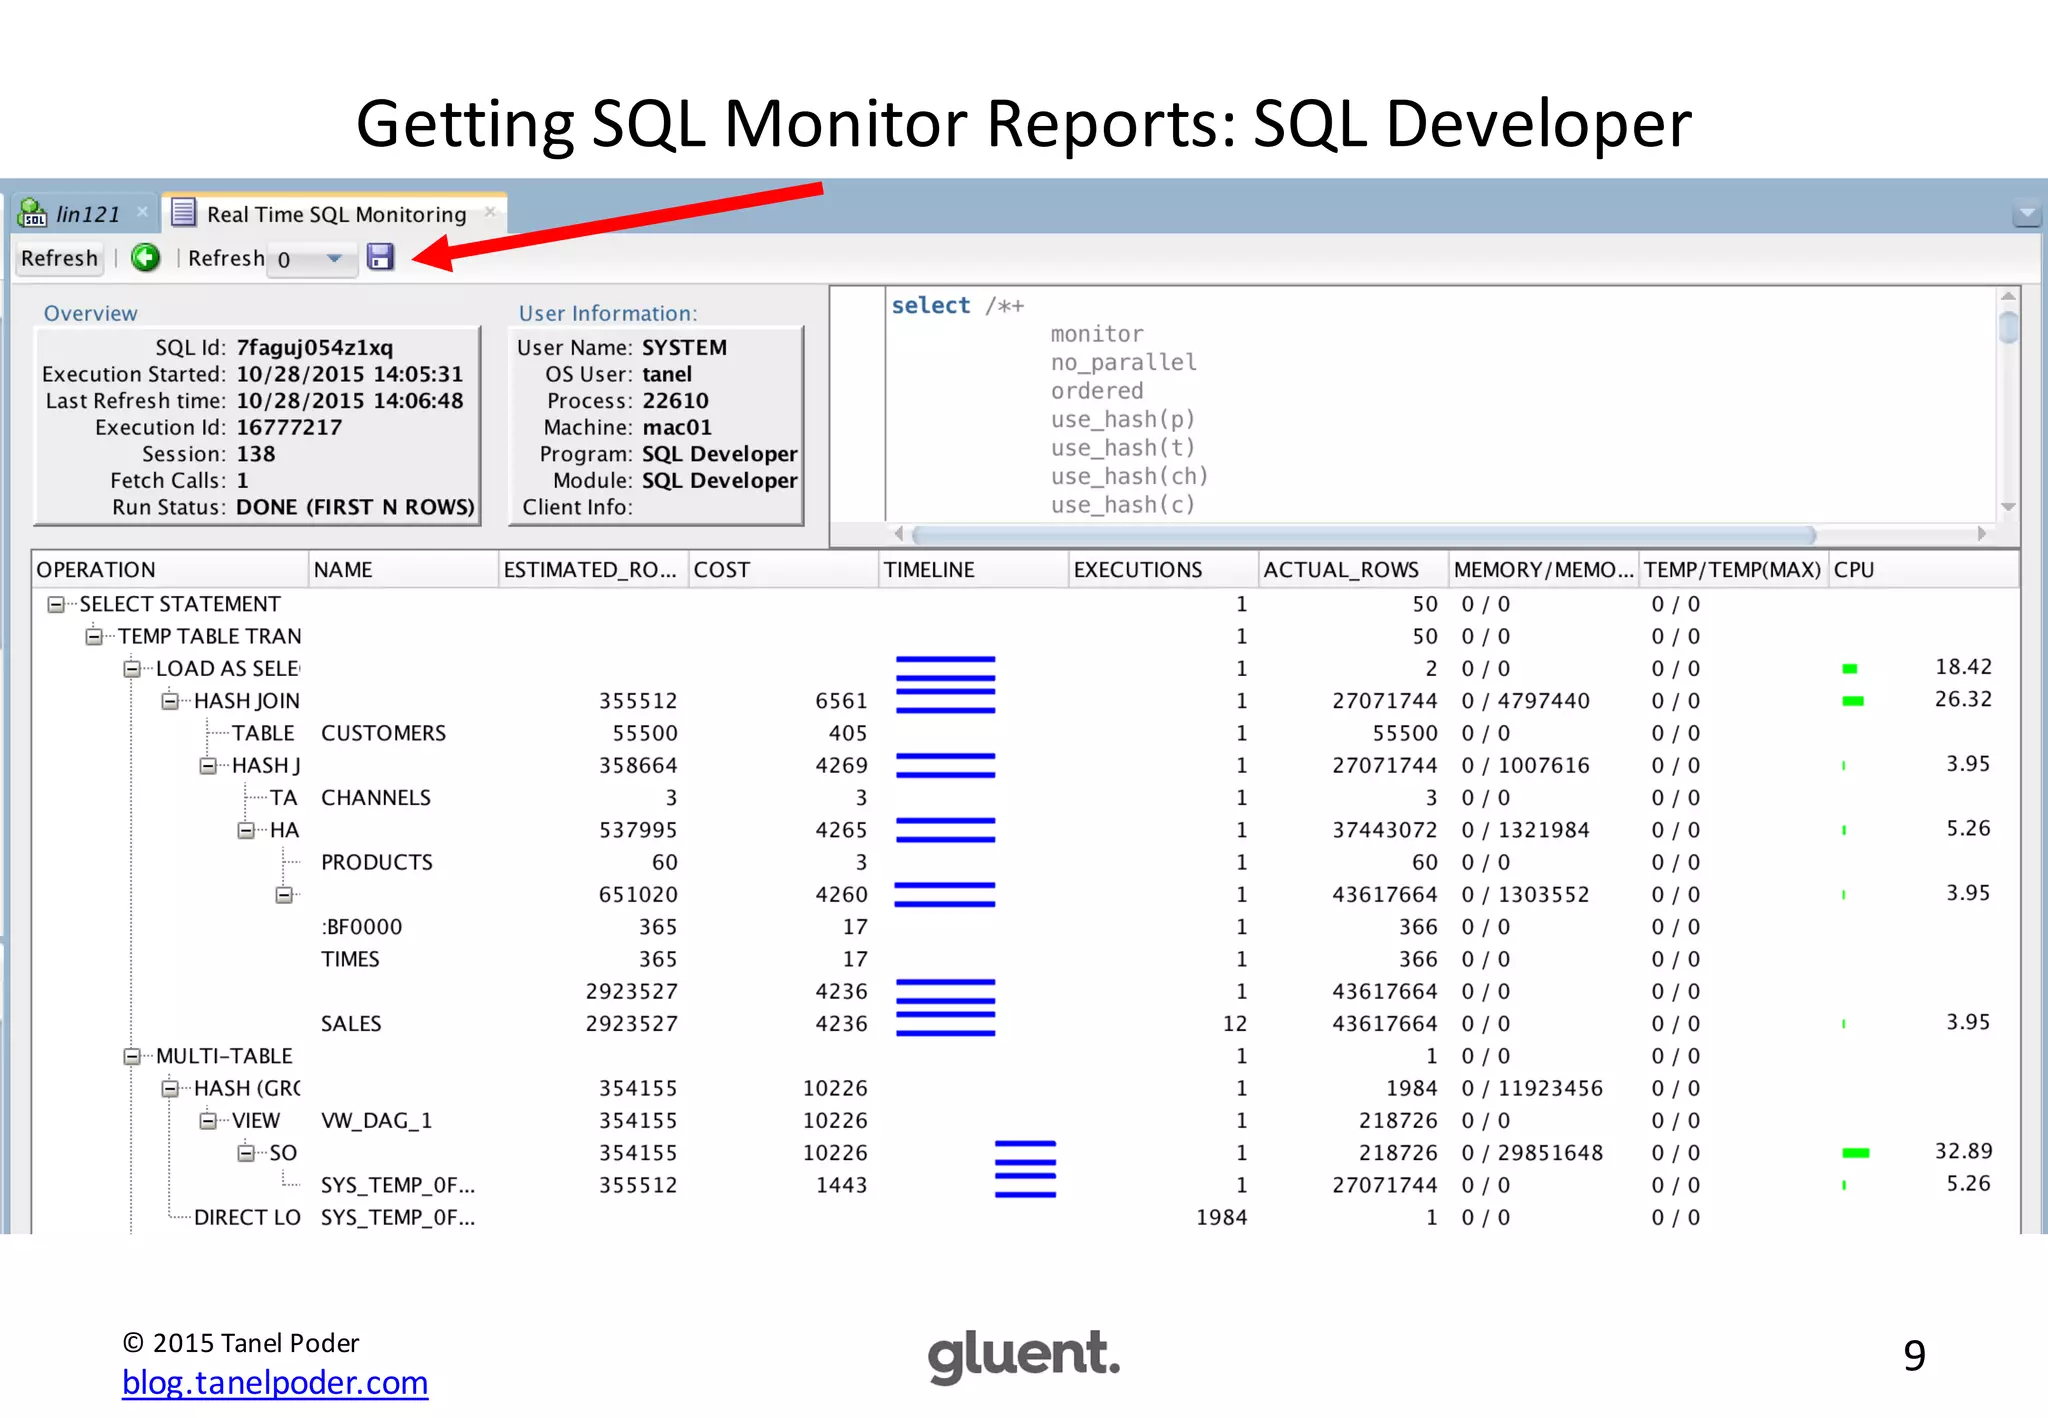Select the DIRECT LO row
This screenshot has height=1418, width=2048.
pos(1025,1217)
